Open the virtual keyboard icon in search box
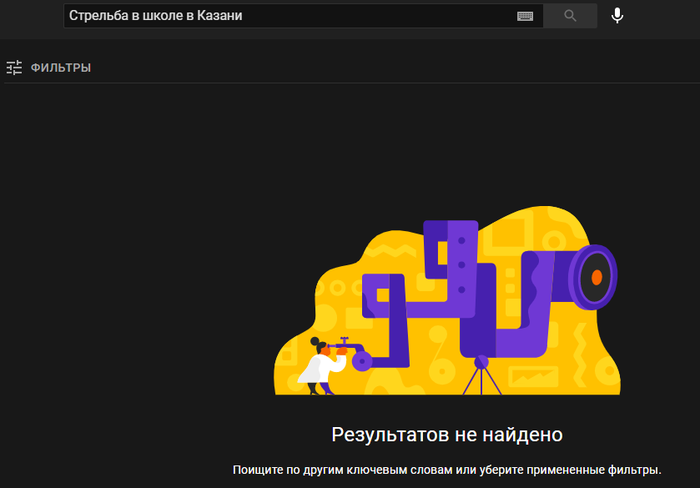 (525, 16)
